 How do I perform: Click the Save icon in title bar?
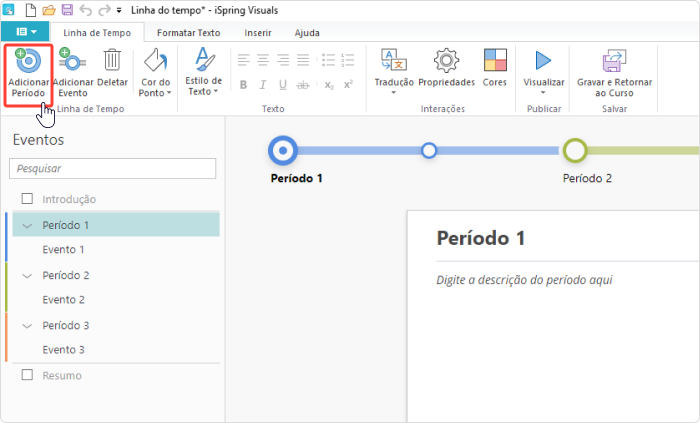67,10
